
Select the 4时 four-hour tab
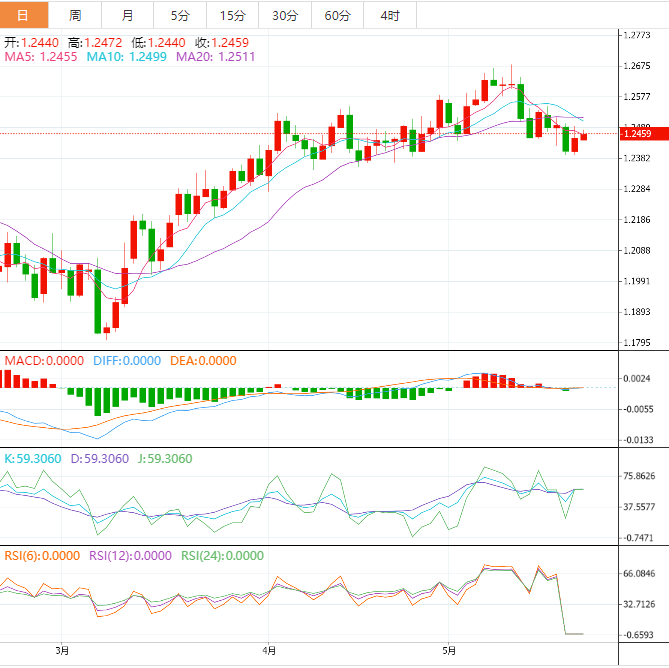click(390, 15)
